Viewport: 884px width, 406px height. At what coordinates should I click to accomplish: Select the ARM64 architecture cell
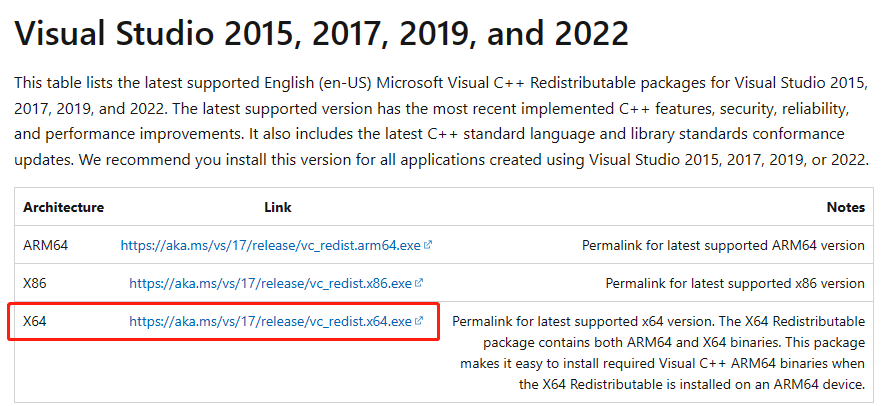point(46,245)
